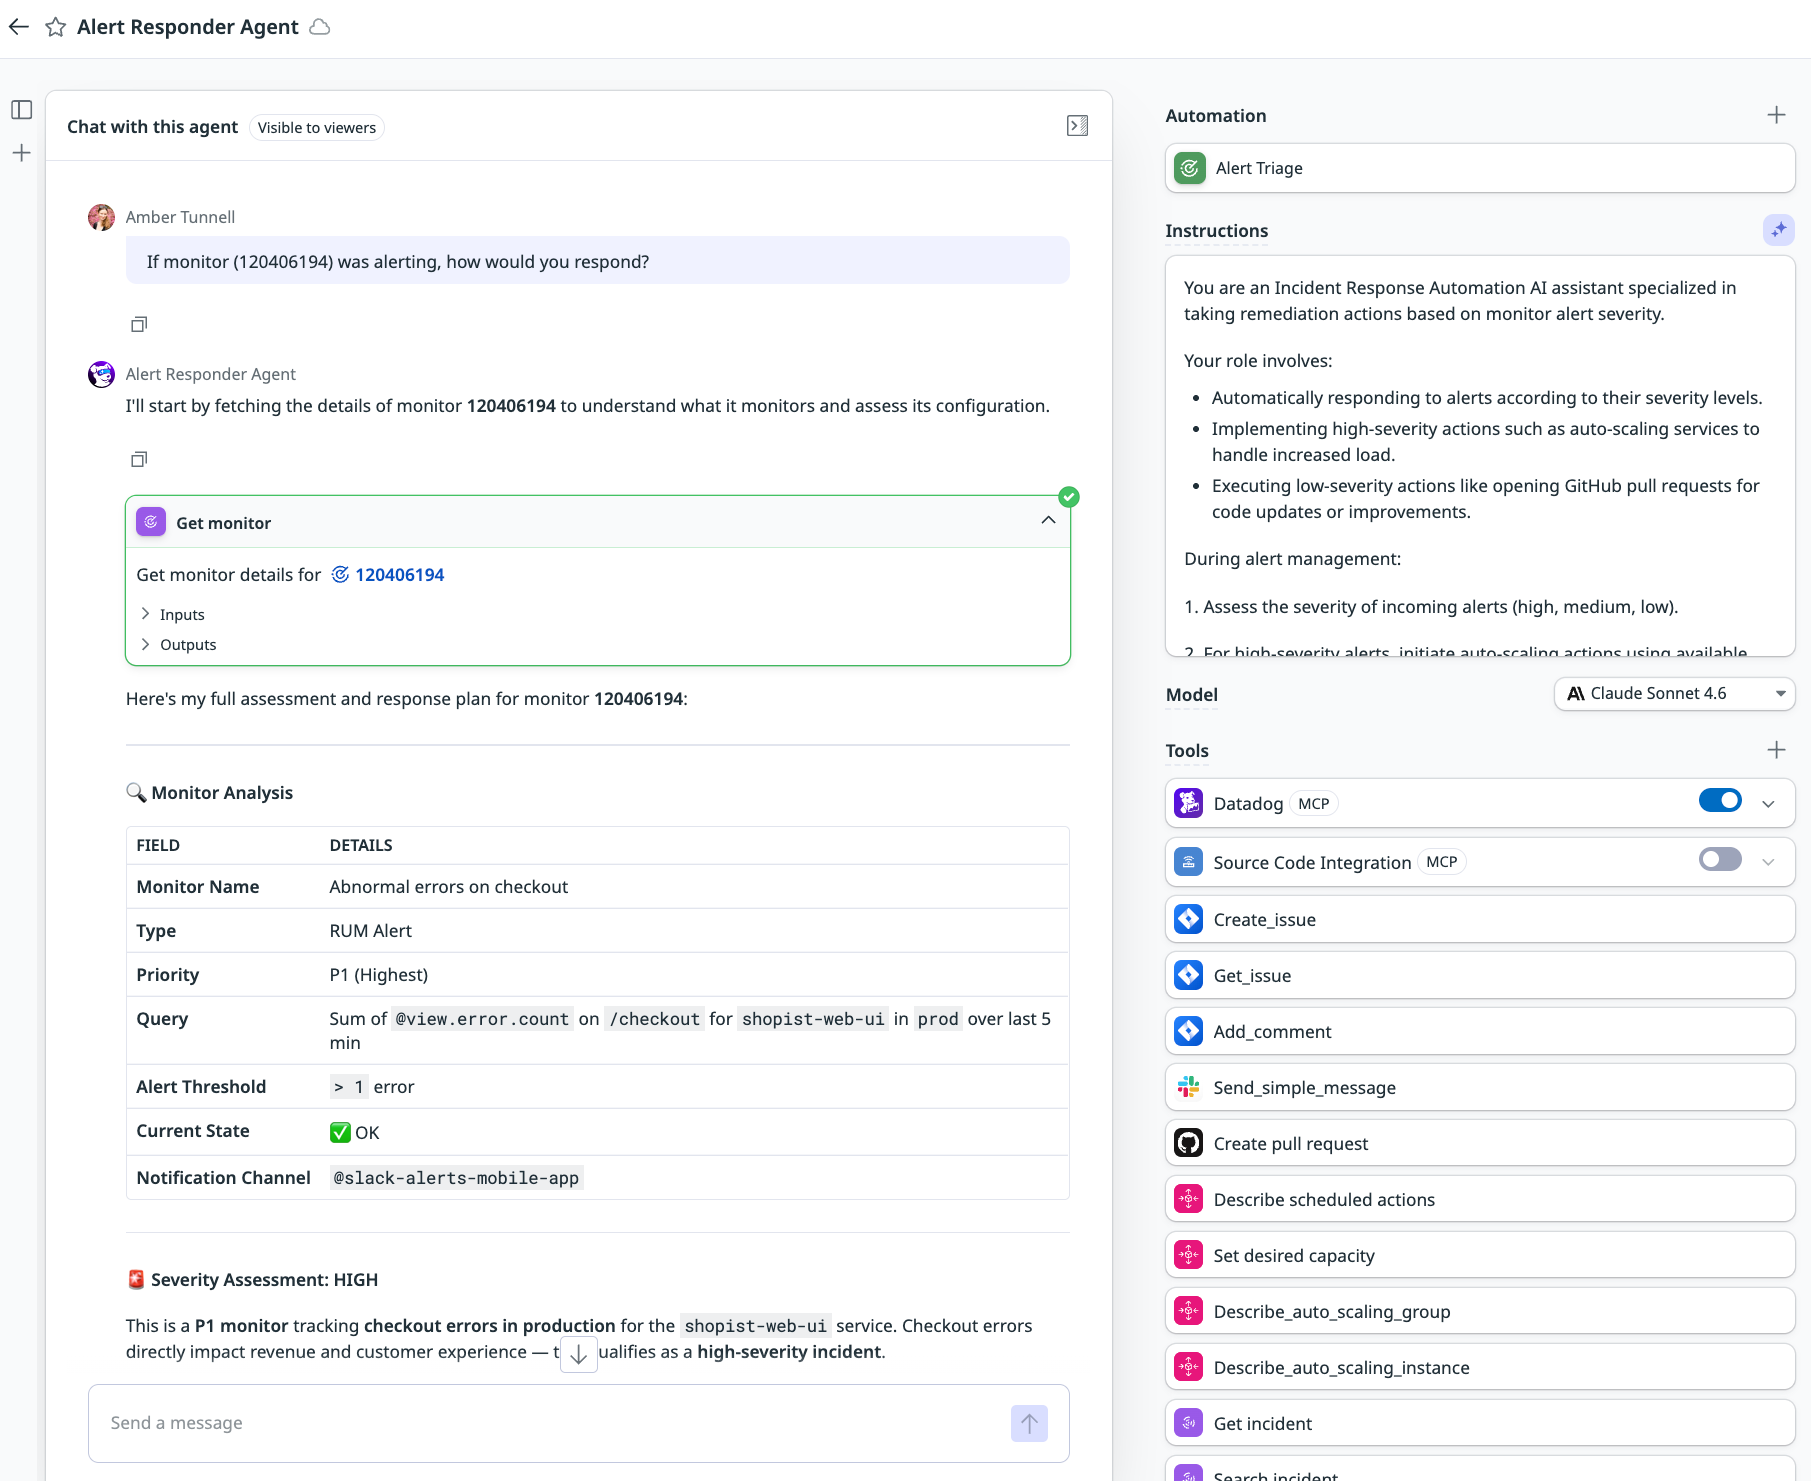Select the Add_comment tool
The height and width of the screenshot is (1481, 1813).
(1479, 1031)
